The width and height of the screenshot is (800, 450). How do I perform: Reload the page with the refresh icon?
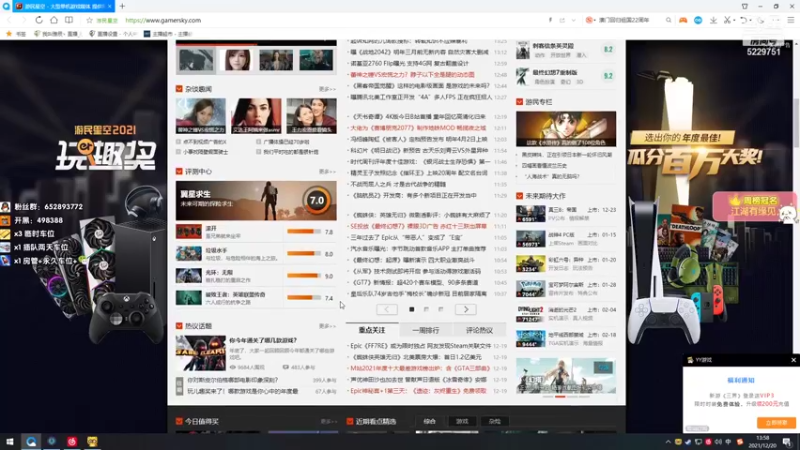(x=39, y=20)
